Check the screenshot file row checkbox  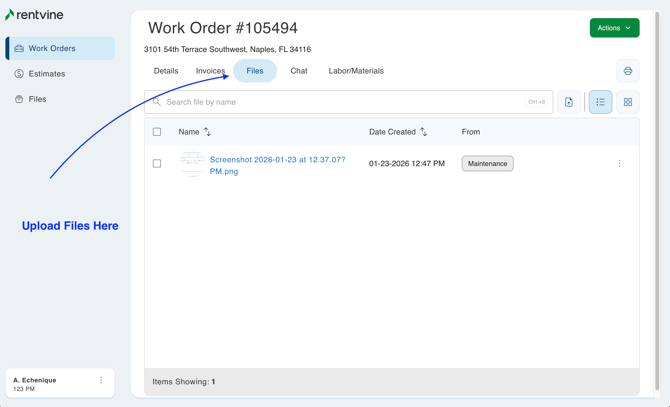(157, 164)
